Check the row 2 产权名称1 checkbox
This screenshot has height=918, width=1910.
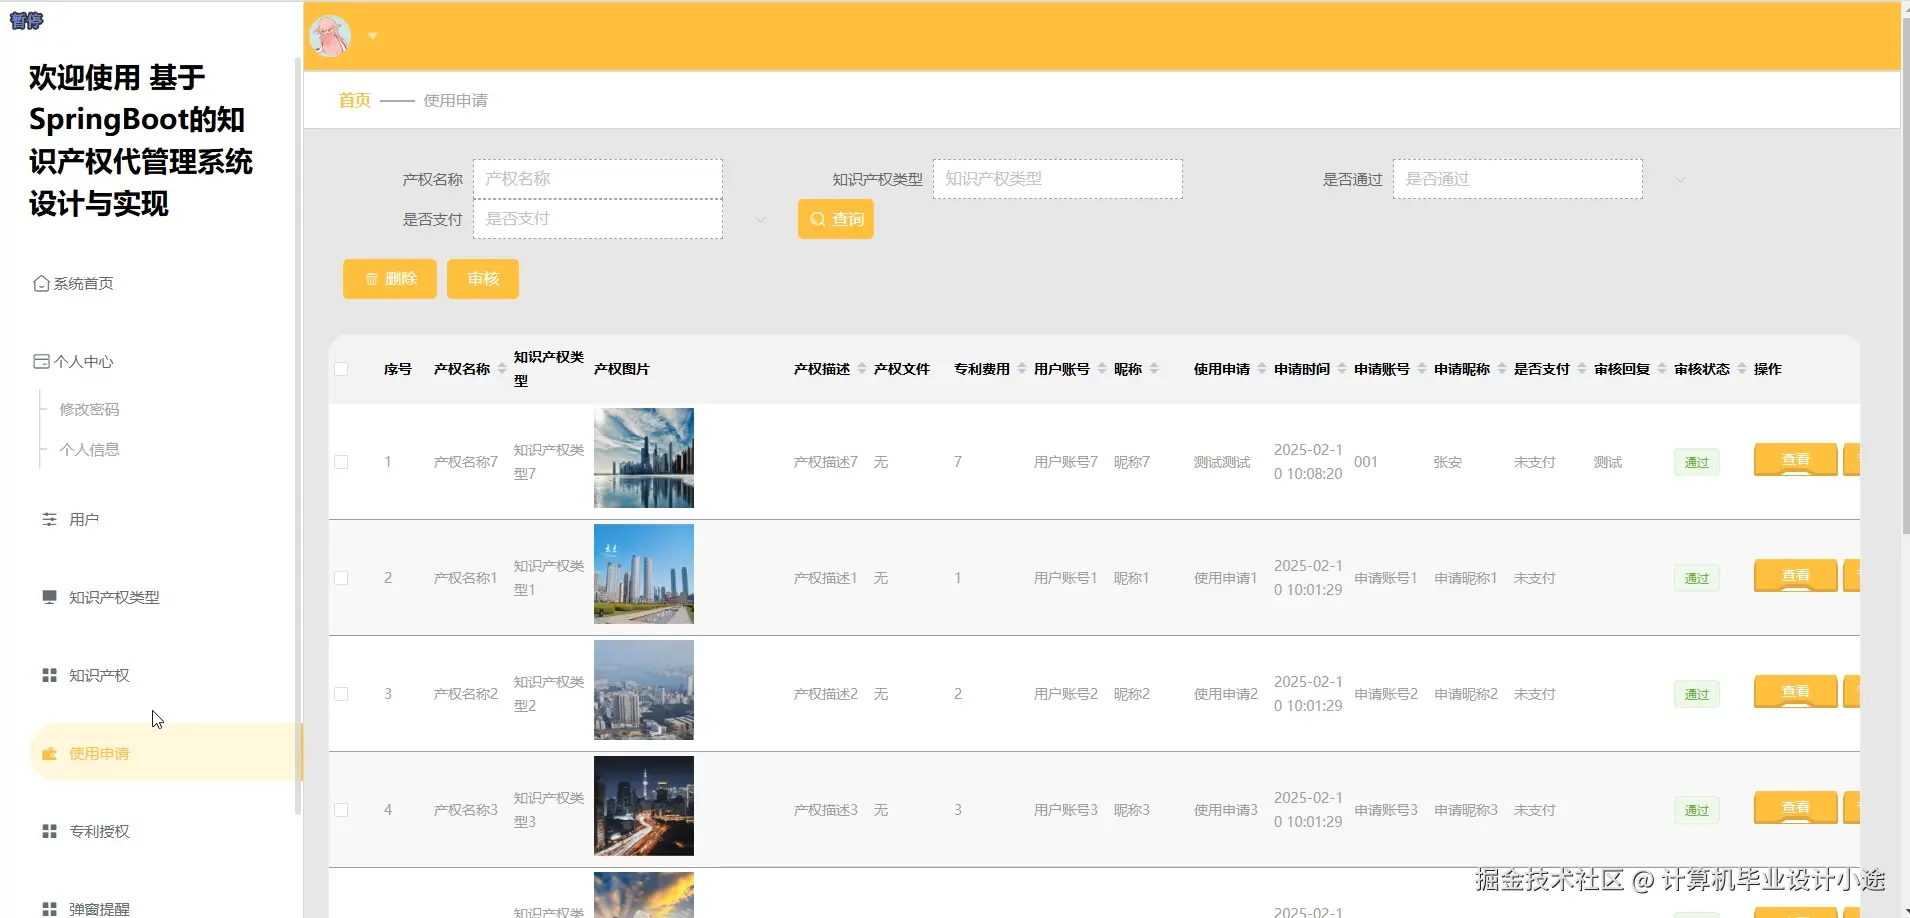341,578
